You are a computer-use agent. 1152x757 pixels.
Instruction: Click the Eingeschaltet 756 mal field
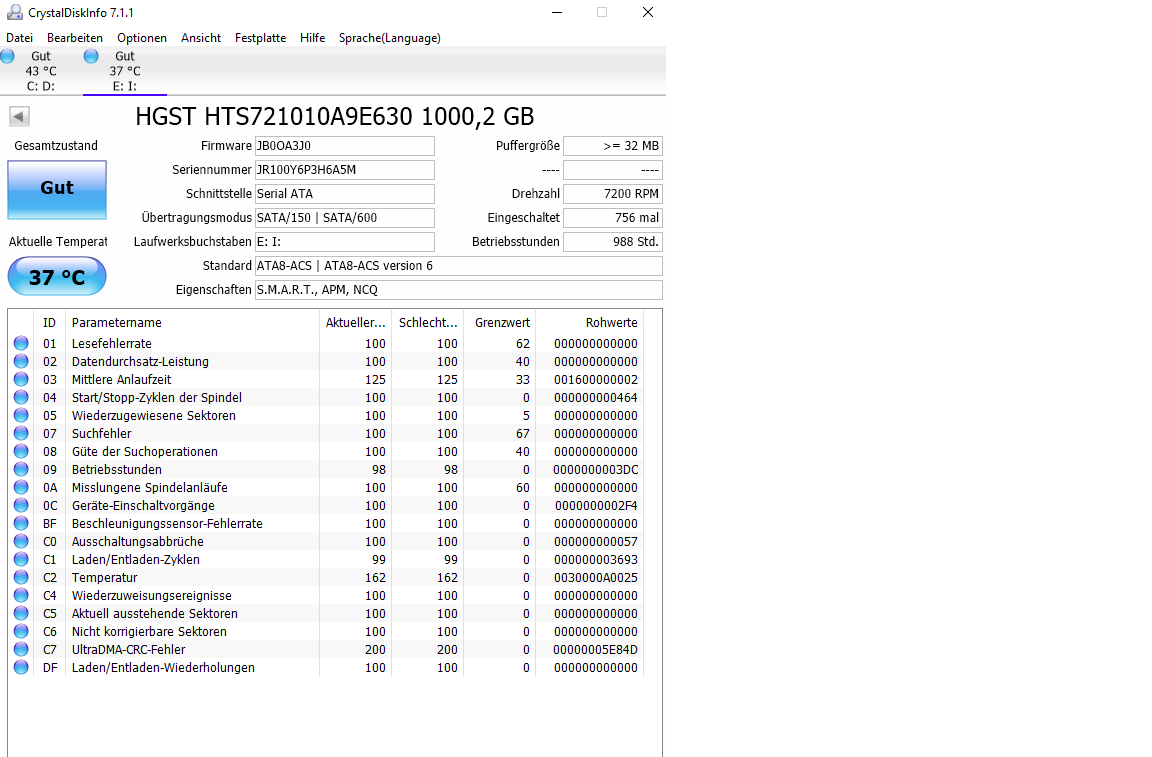(x=613, y=218)
